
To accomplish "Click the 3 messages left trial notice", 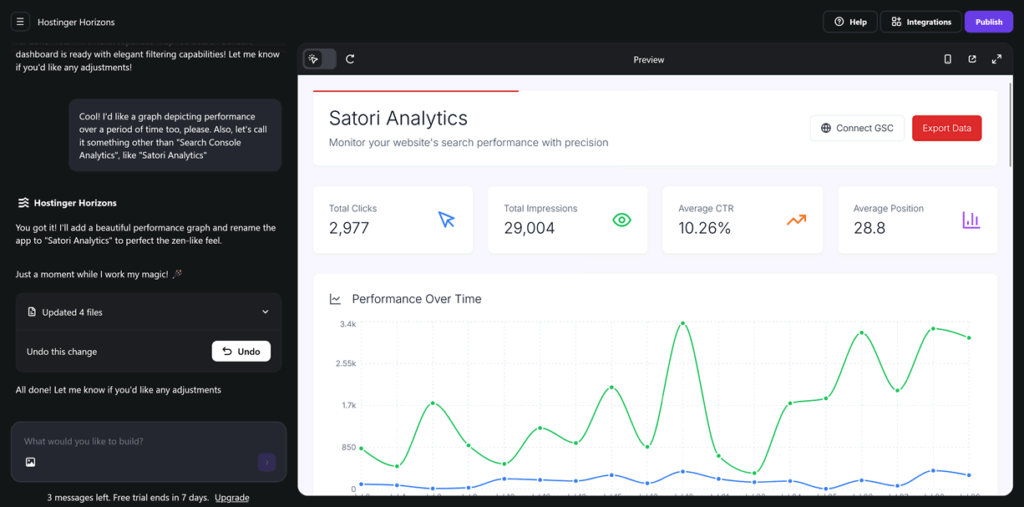I will point(128,497).
